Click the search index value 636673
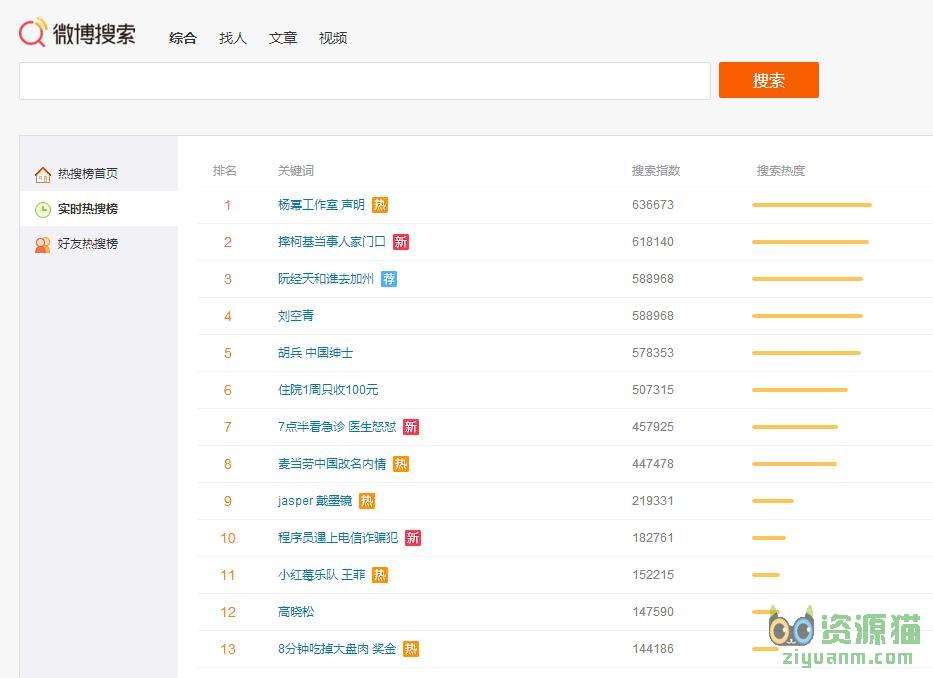 tap(653, 205)
